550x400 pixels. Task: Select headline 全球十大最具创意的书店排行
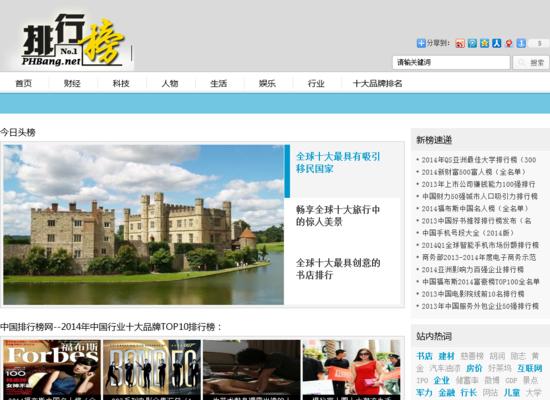[x=338, y=269]
